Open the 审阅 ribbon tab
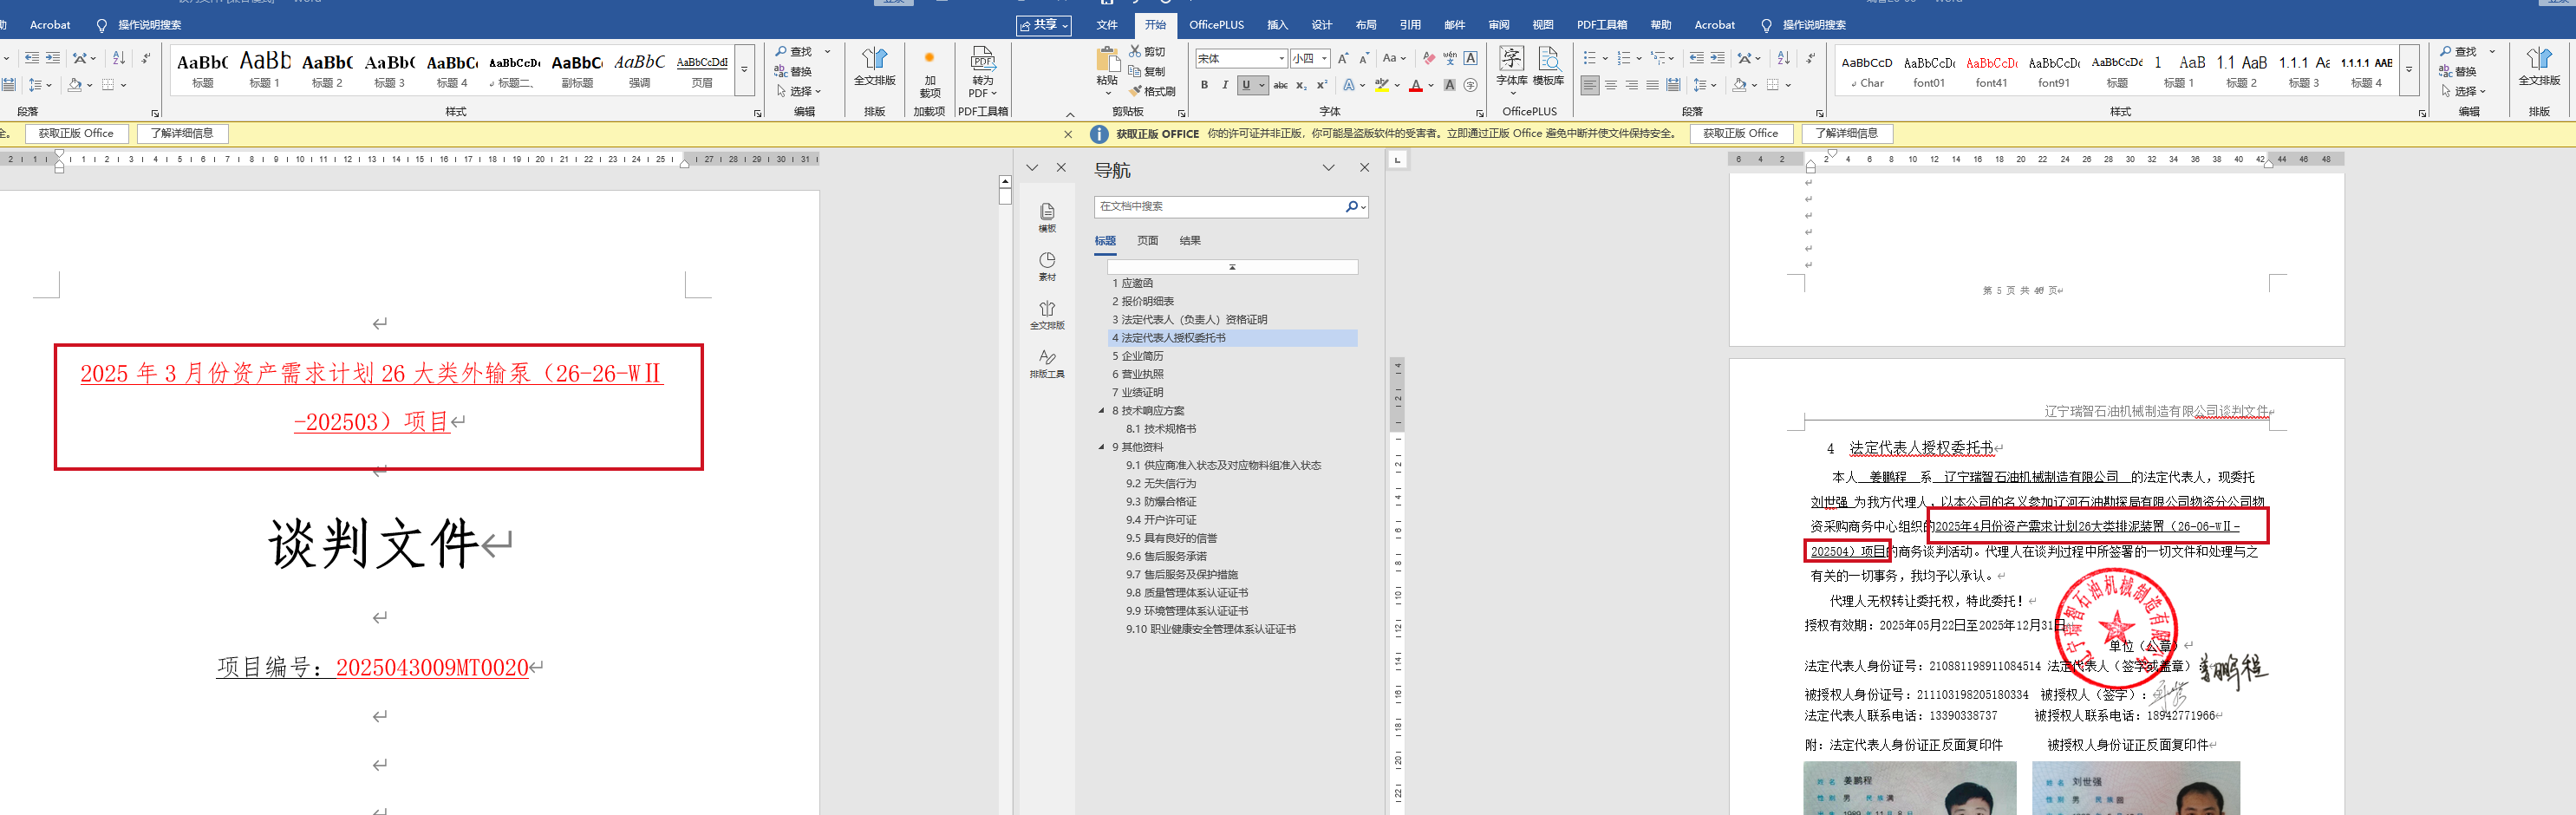 pos(1498,25)
